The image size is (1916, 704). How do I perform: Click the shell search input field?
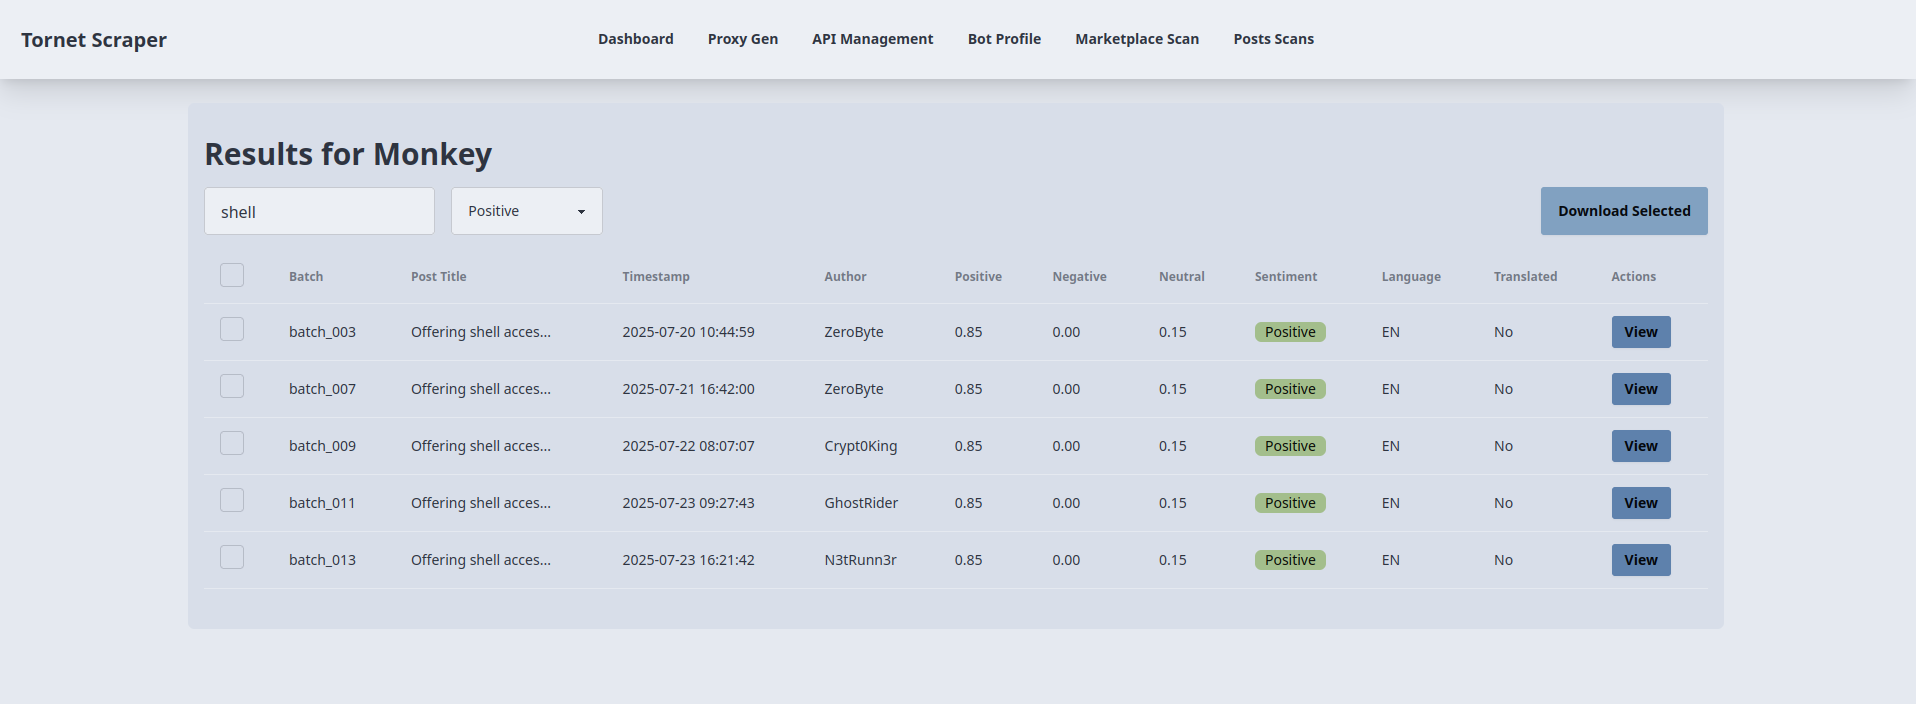(319, 211)
